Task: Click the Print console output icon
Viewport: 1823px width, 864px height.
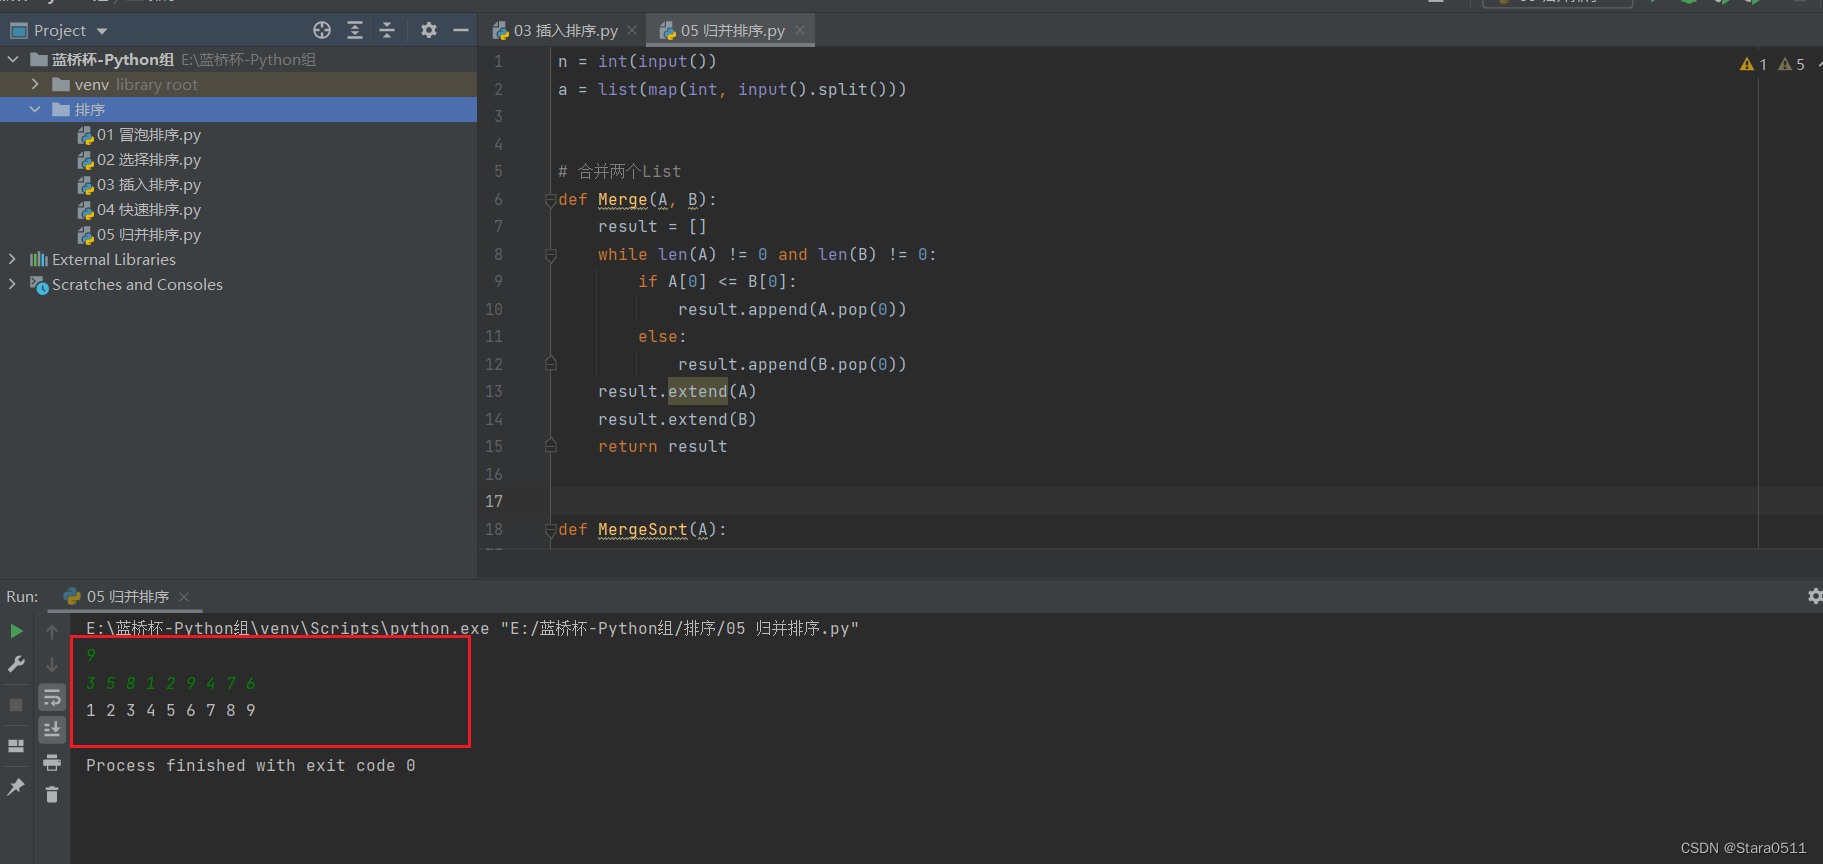Action: [x=52, y=763]
